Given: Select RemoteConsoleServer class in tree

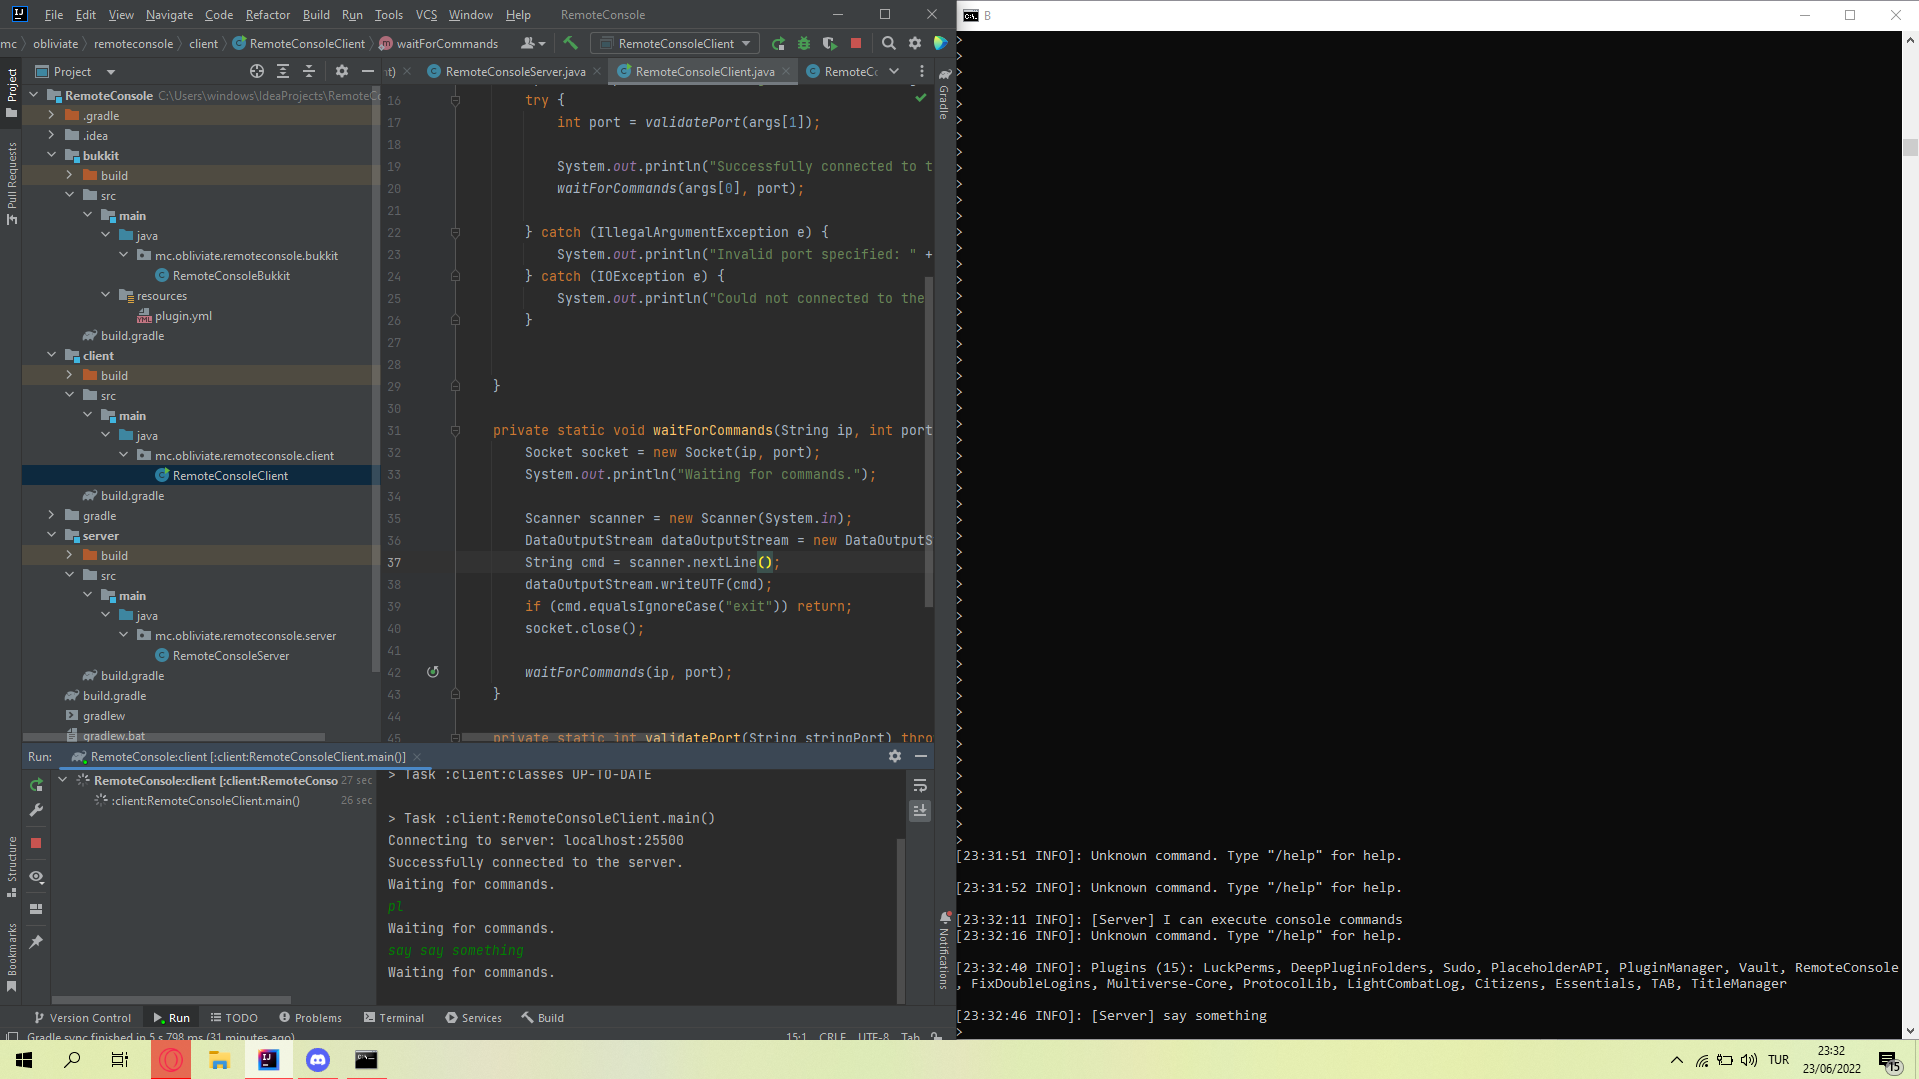Looking at the screenshot, I should click(x=231, y=655).
